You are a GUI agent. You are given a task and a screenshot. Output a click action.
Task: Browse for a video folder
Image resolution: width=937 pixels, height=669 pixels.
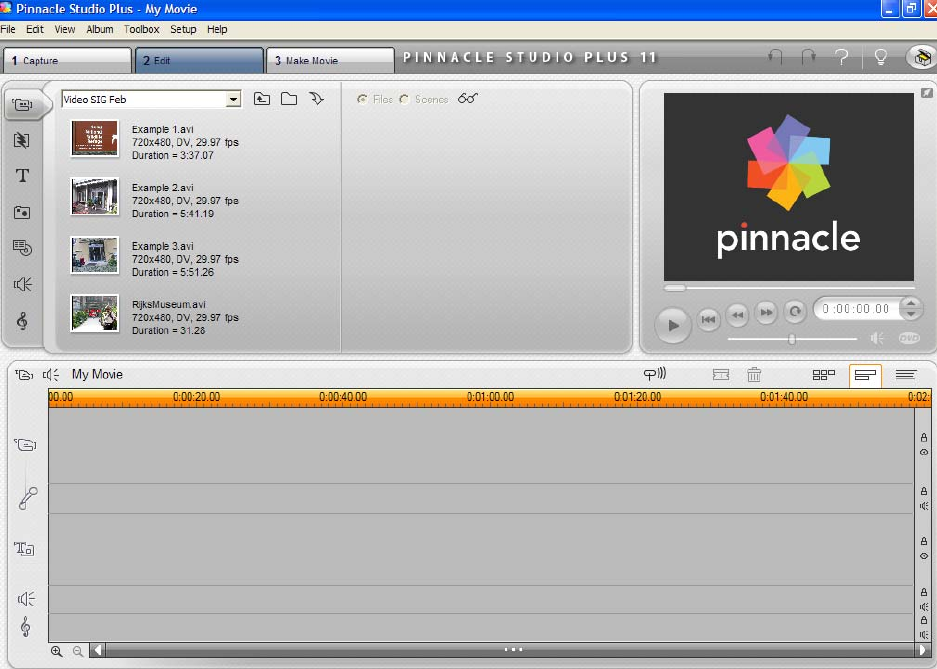[289, 99]
